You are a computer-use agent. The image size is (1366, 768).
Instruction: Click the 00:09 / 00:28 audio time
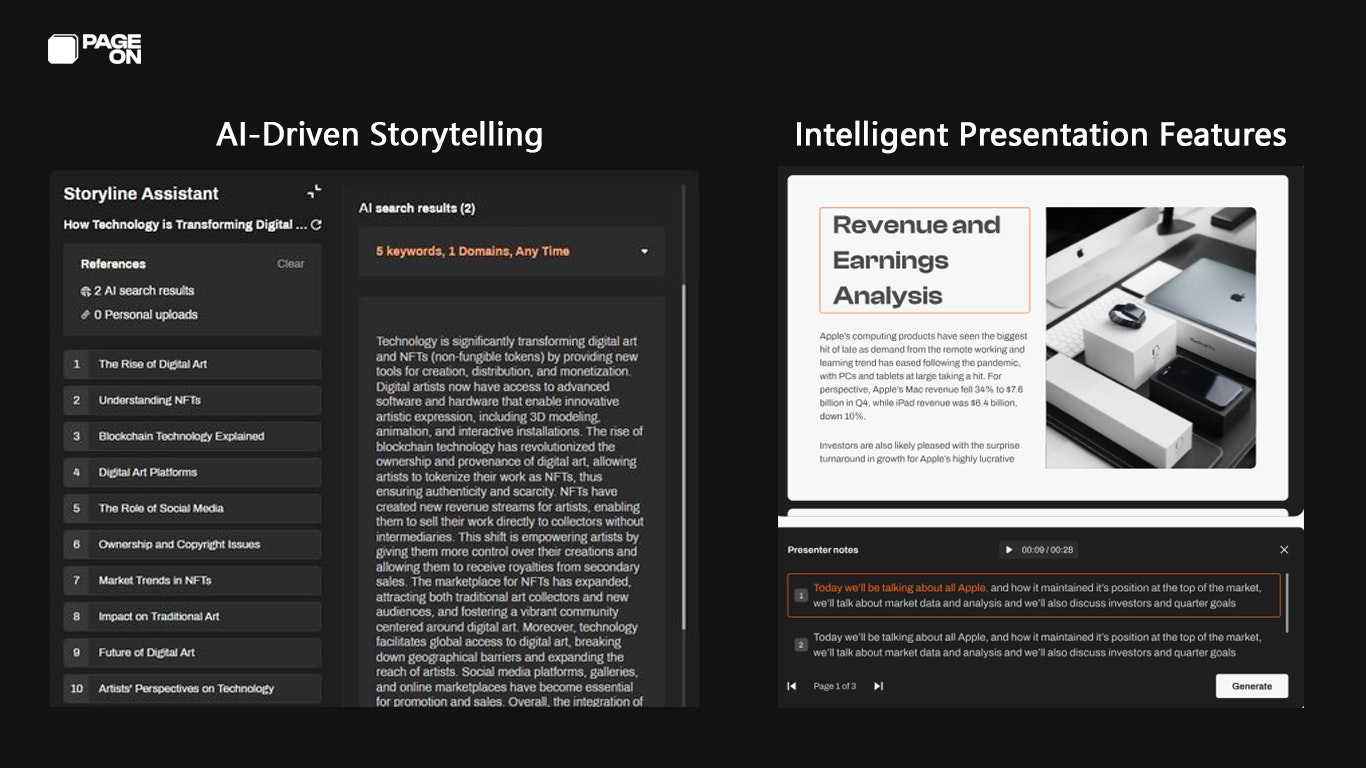coord(1047,550)
